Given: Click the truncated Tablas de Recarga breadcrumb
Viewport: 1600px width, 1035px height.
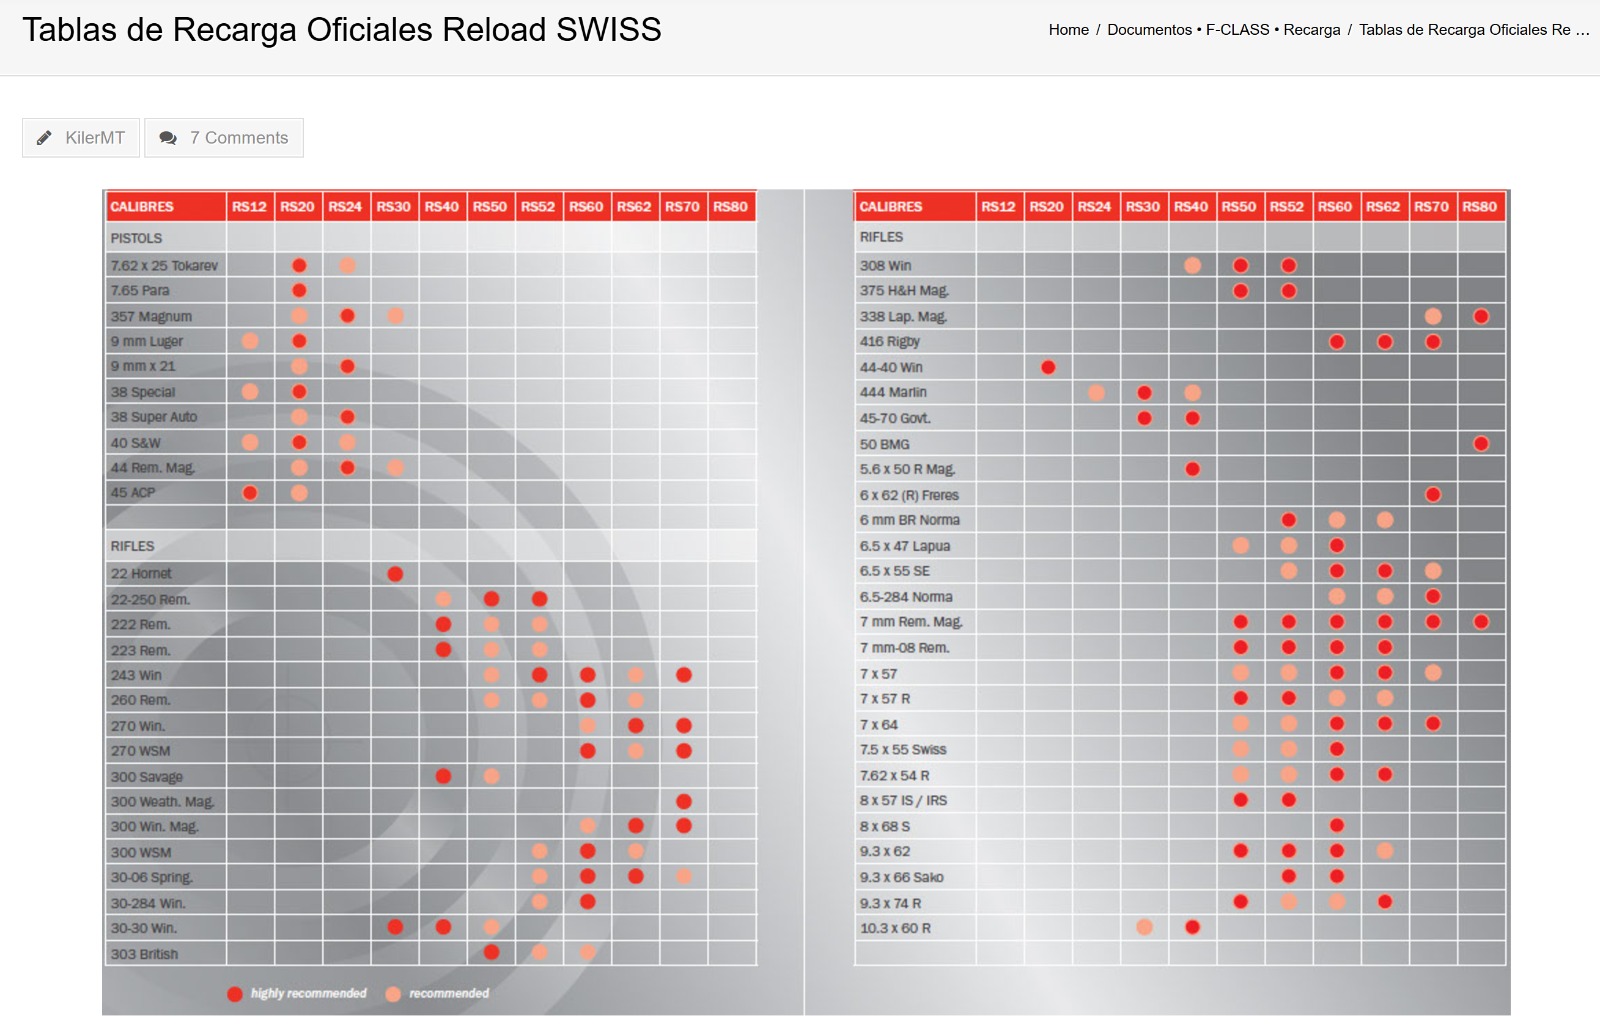Looking at the screenshot, I should (1473, 30).
